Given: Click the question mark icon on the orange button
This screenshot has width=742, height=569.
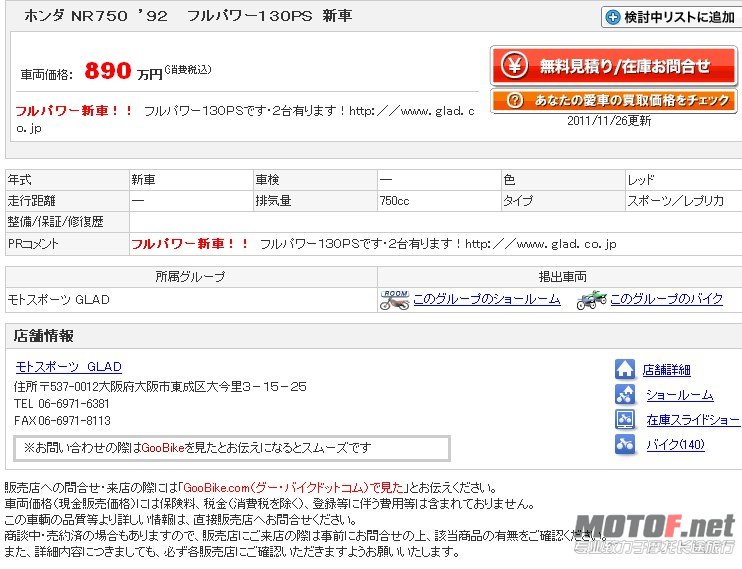Looking at the screenshot, I should pos(514,100).
